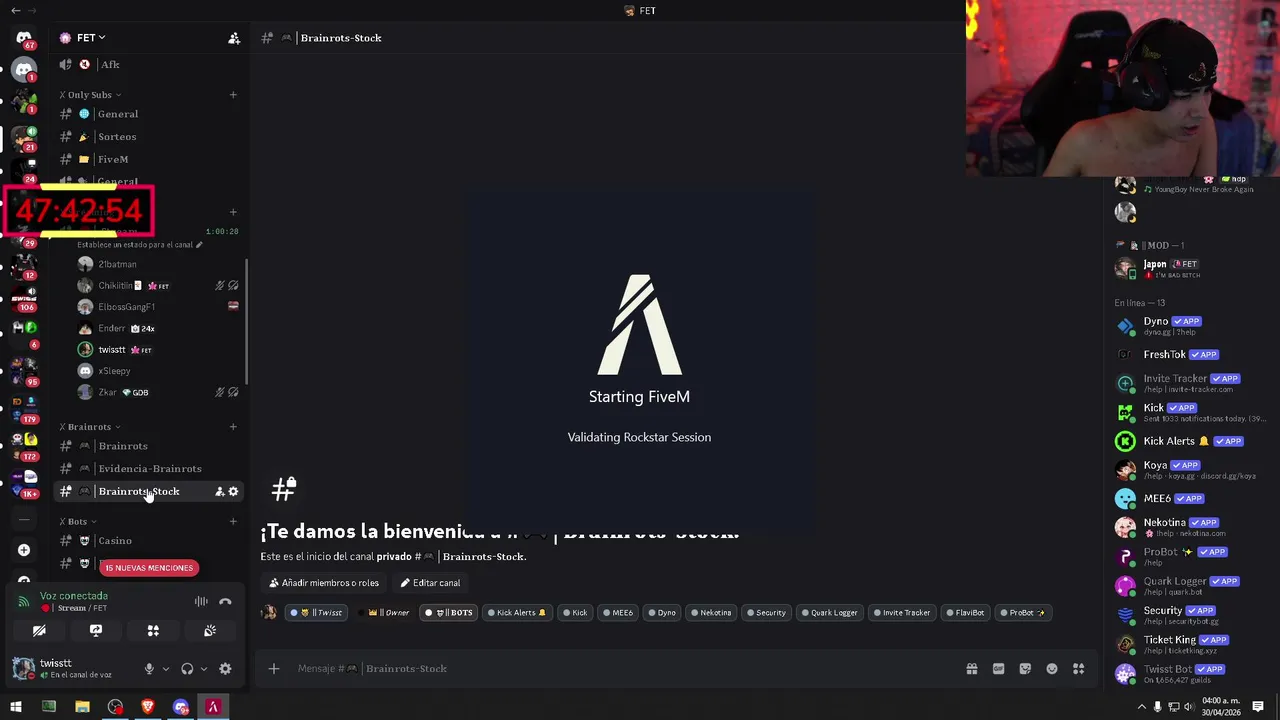Screen dimensions: 1280x720
Task: Open the Windows Start menu
Action: [x=16, y=707]
